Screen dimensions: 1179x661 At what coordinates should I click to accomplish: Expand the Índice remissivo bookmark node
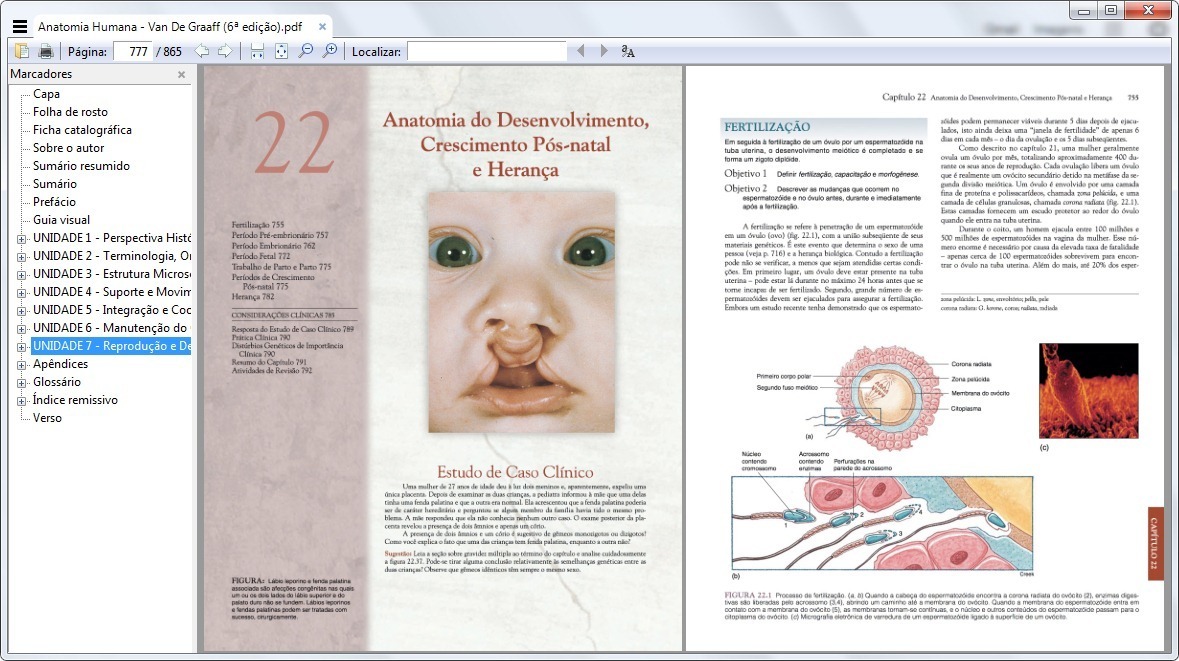22,402
